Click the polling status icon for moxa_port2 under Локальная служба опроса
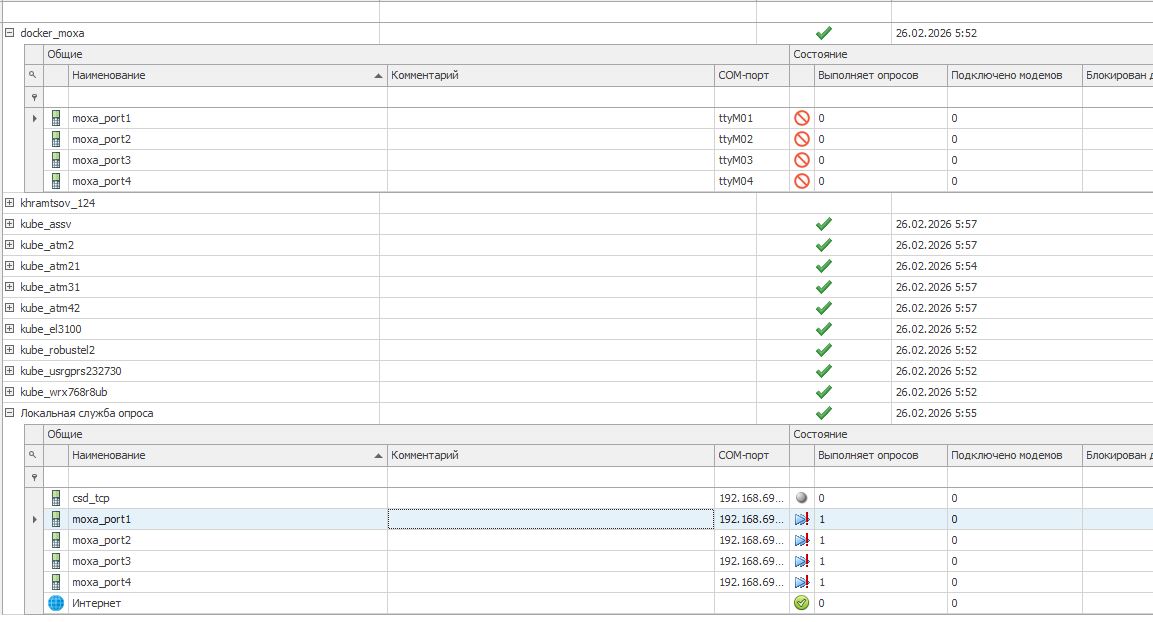 (x=801, y=540)
